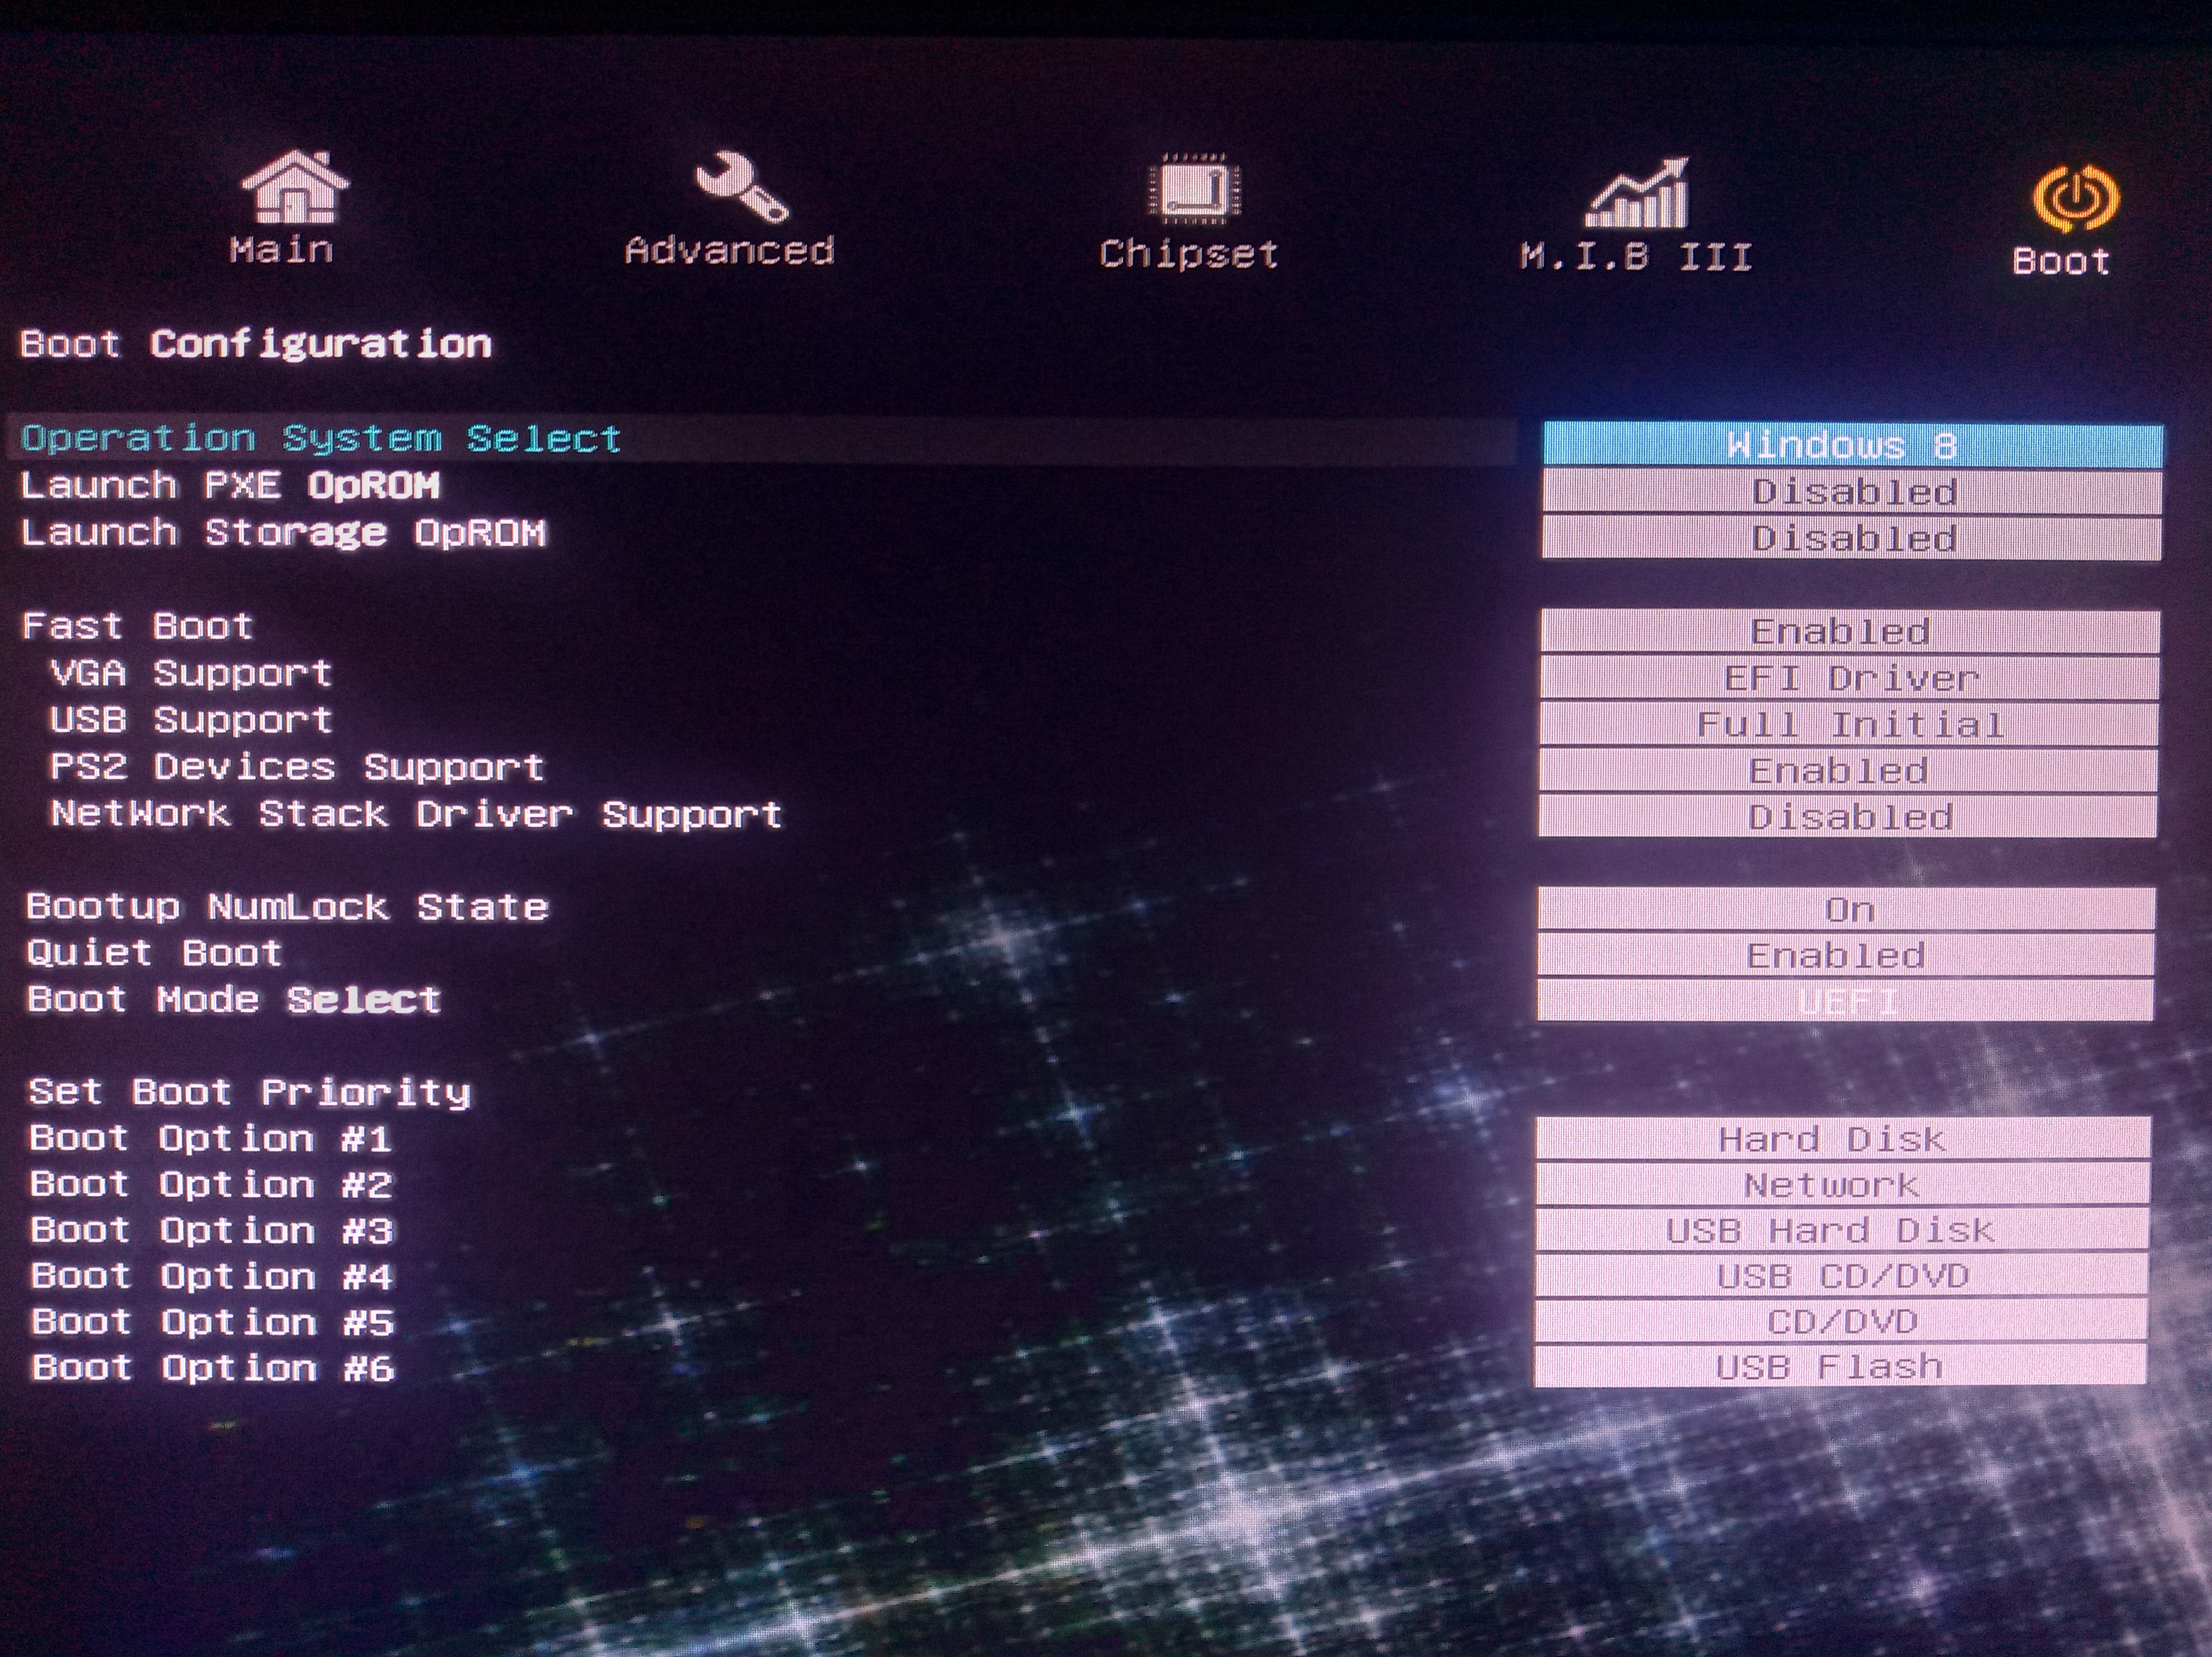This screenshot has height=1657, width=2212.
Task: Switch to the Advanced tab label
Action: tap(729, 250)
